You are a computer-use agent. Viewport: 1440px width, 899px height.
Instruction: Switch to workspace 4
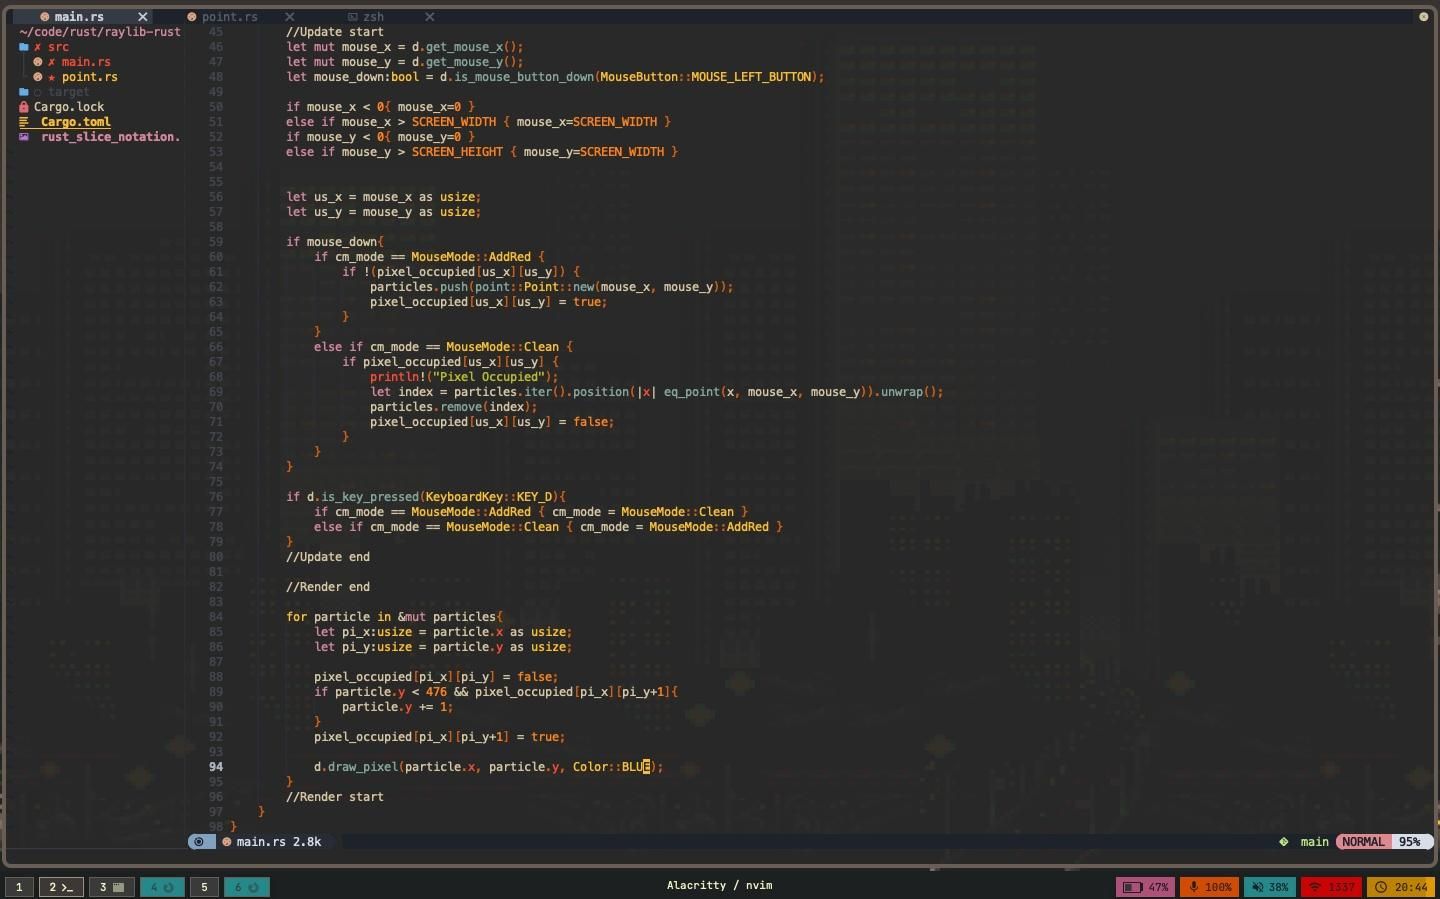coord(162,887)
